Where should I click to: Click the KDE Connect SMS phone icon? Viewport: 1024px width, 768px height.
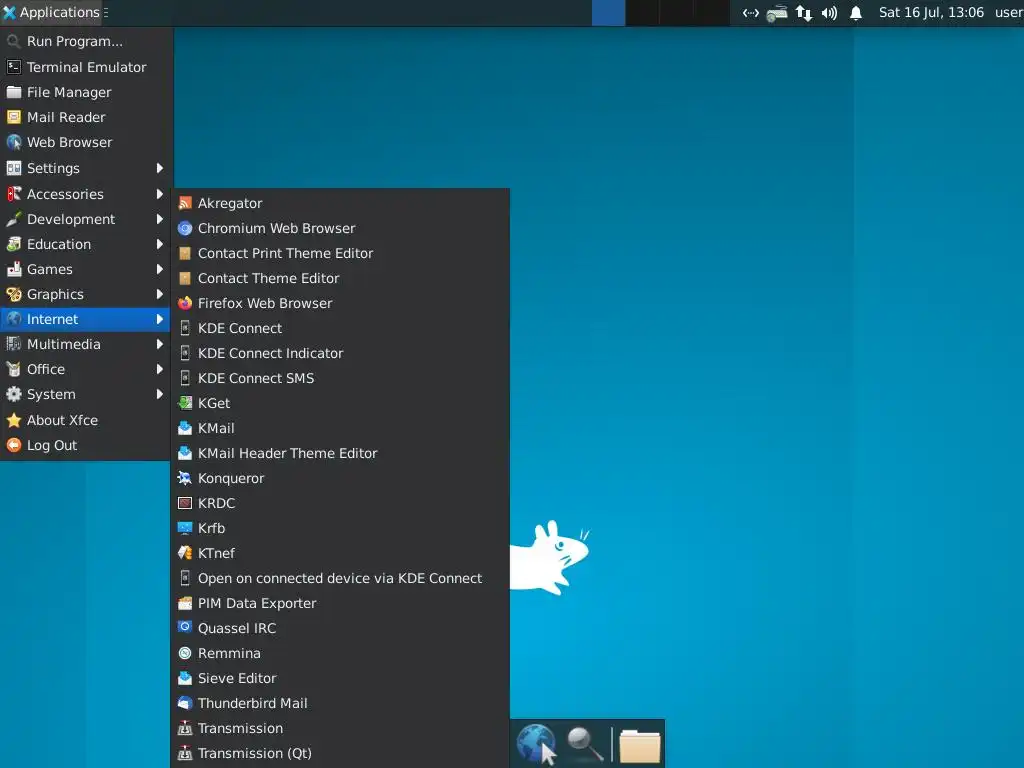click(x=185, y=379)
